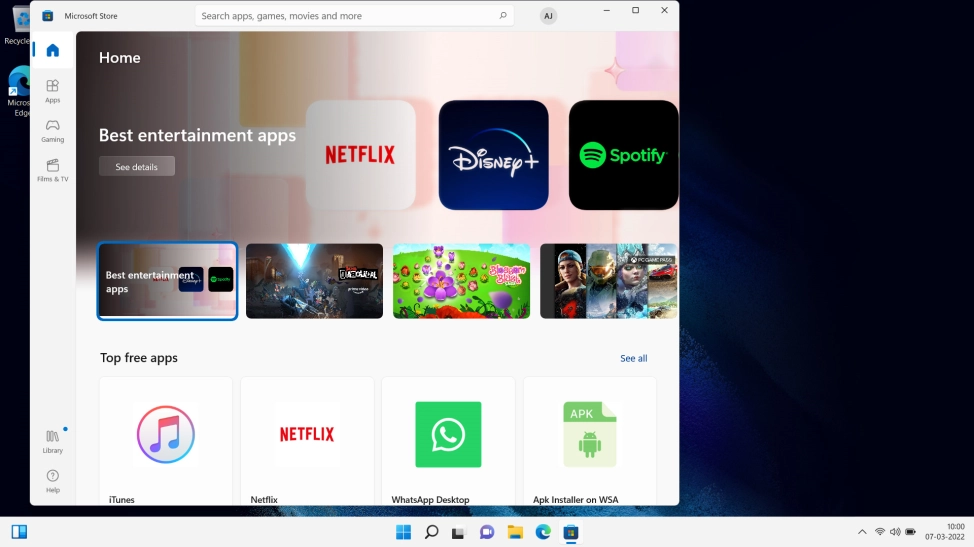This screenshot has height=547, width=974.
Task: Expand the system tray hidden icons chevron
Action: 862,532
